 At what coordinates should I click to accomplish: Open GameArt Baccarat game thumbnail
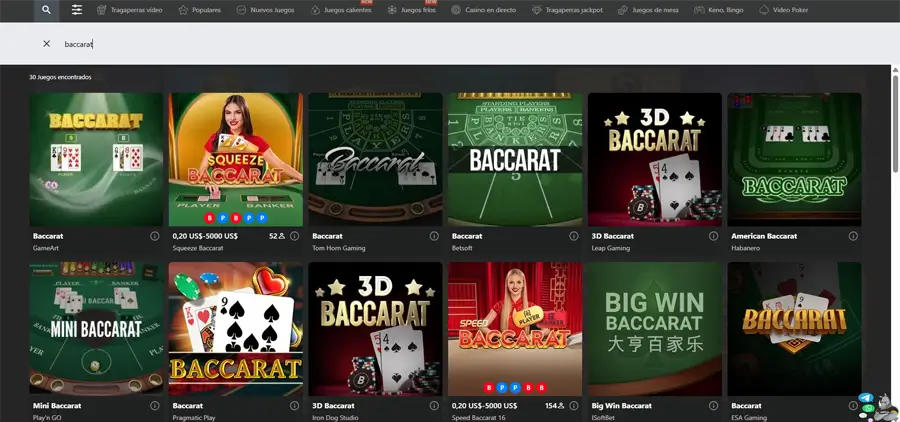96,160
